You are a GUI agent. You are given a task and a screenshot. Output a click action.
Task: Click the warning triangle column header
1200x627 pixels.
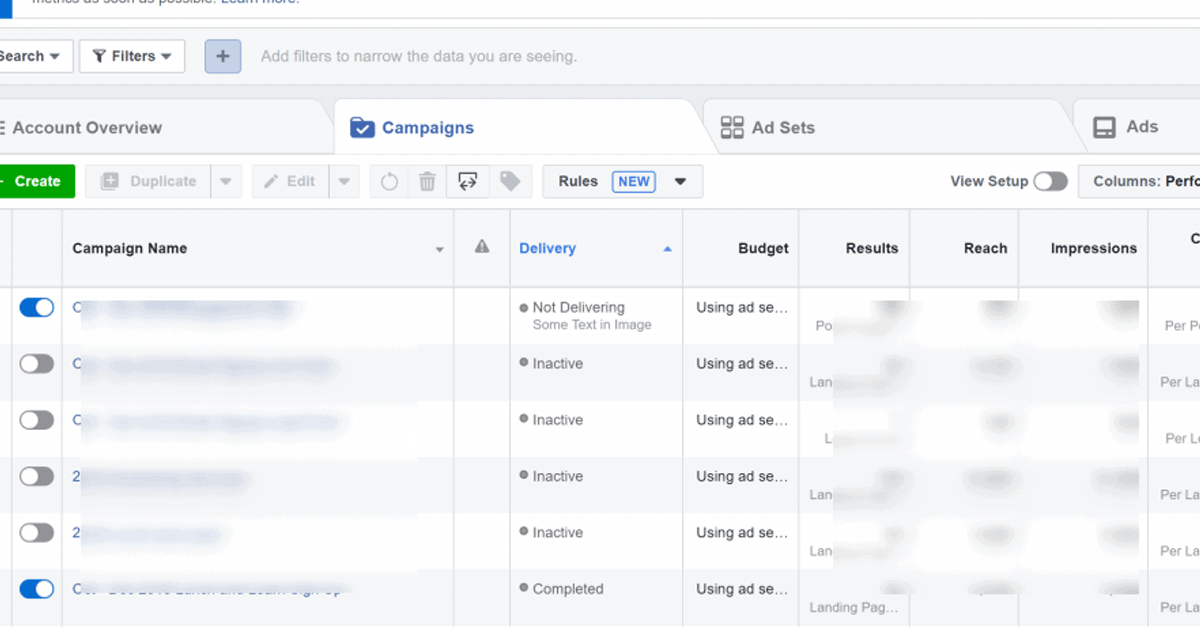click(481, 248)
